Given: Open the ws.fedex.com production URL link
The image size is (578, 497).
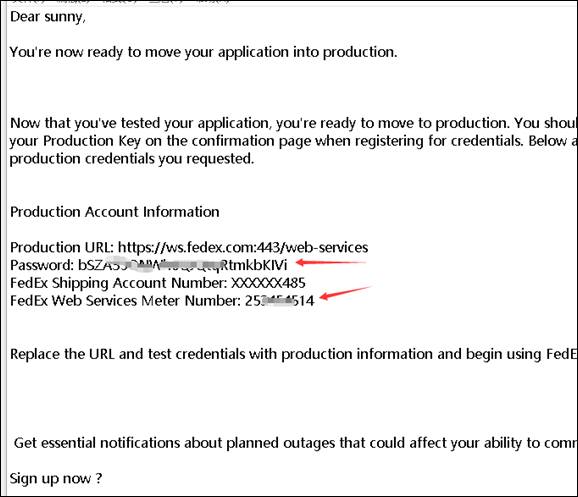Looking at the screenshot, I should pos(243,247).
